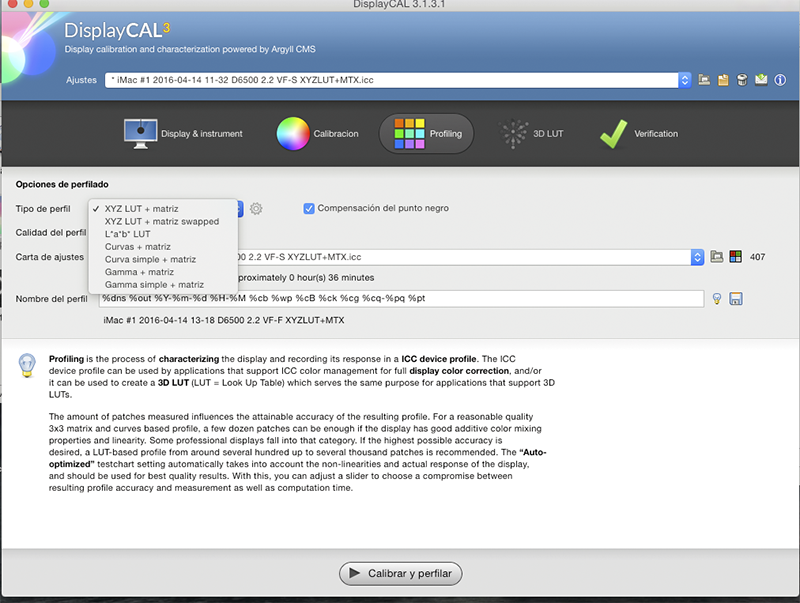Expand the Ajustes settings dropdown arrow

click(685, 80)
